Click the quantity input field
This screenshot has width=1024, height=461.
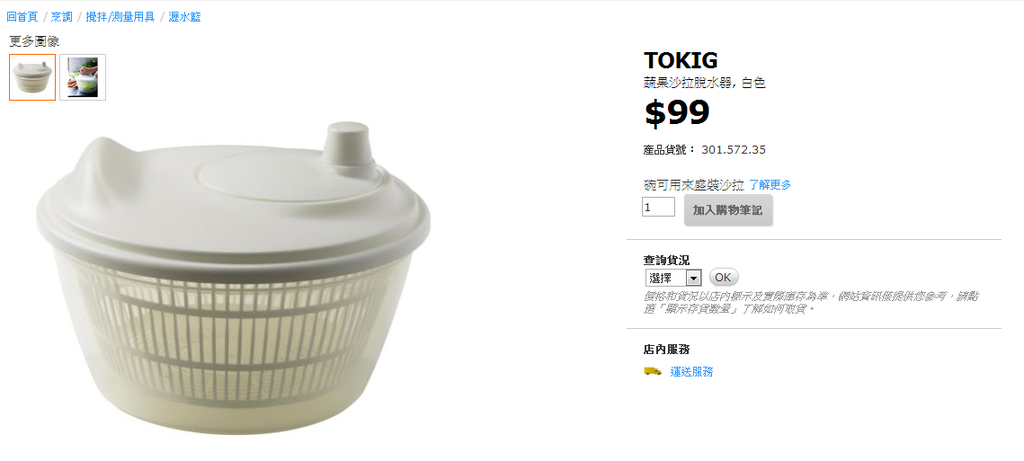pyautogui.click(x=658, y=207)
